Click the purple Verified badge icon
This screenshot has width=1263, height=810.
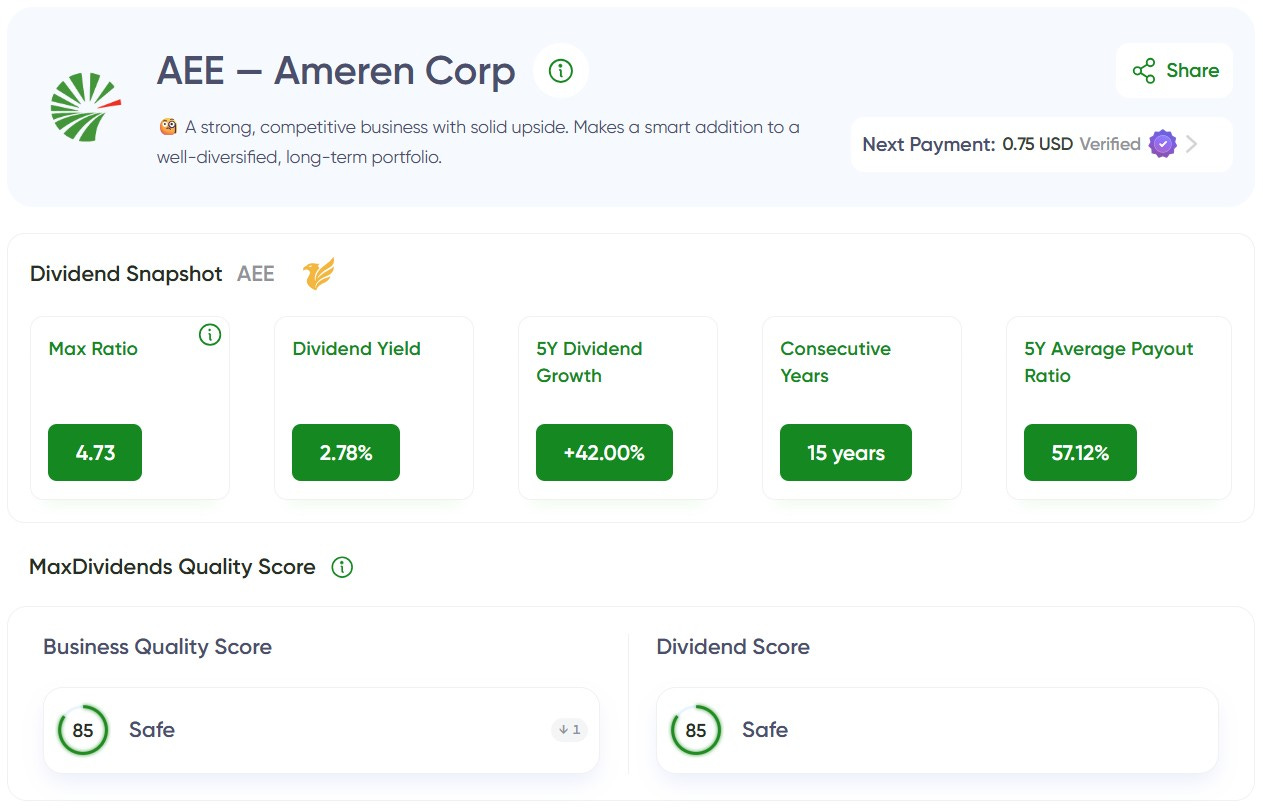[x=1162, y=144]
